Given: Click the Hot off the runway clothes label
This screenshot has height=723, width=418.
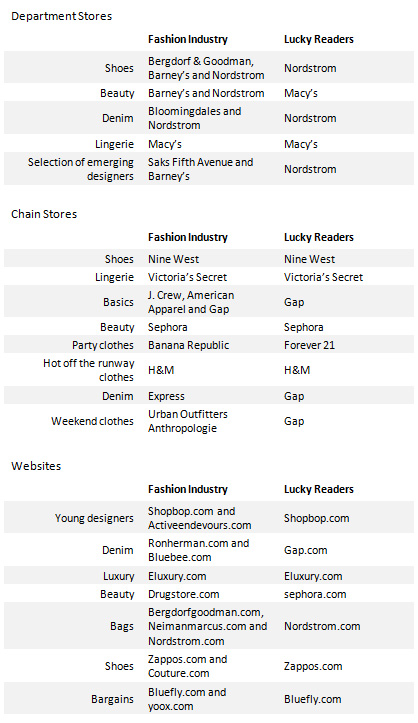Looking at the screenshot, I should coord(88,370).
